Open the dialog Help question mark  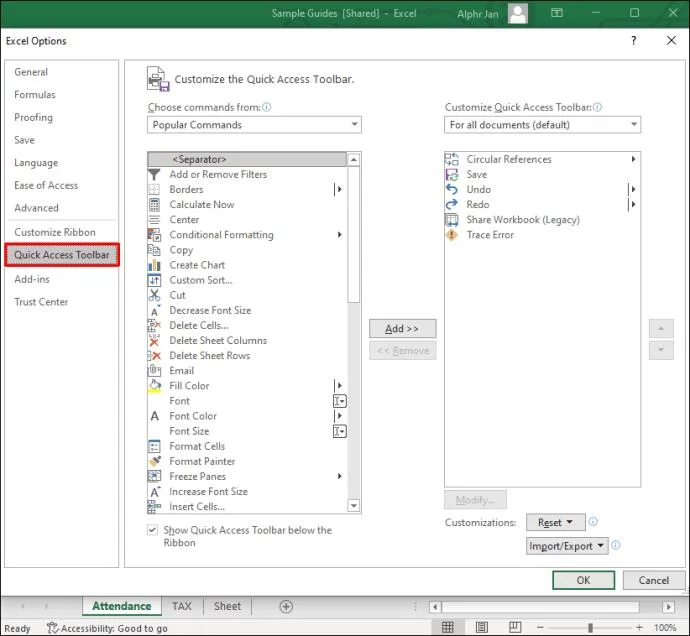pos(634,41)
